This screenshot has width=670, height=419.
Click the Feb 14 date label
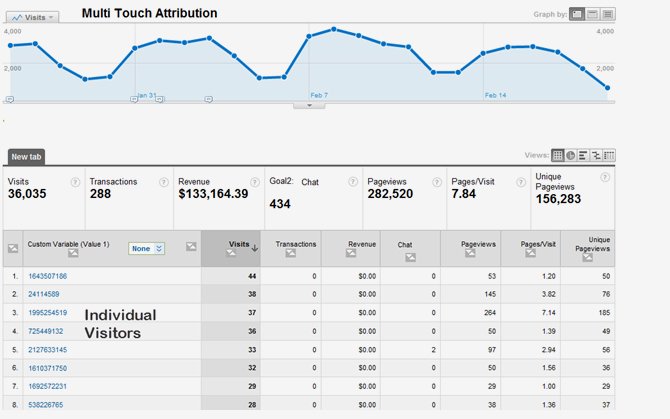point(495,95)
